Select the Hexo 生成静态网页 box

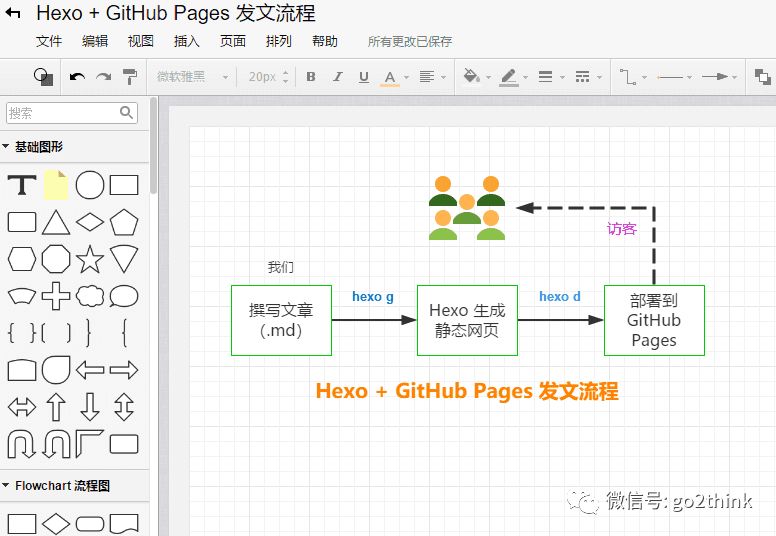tap(467, 320)
